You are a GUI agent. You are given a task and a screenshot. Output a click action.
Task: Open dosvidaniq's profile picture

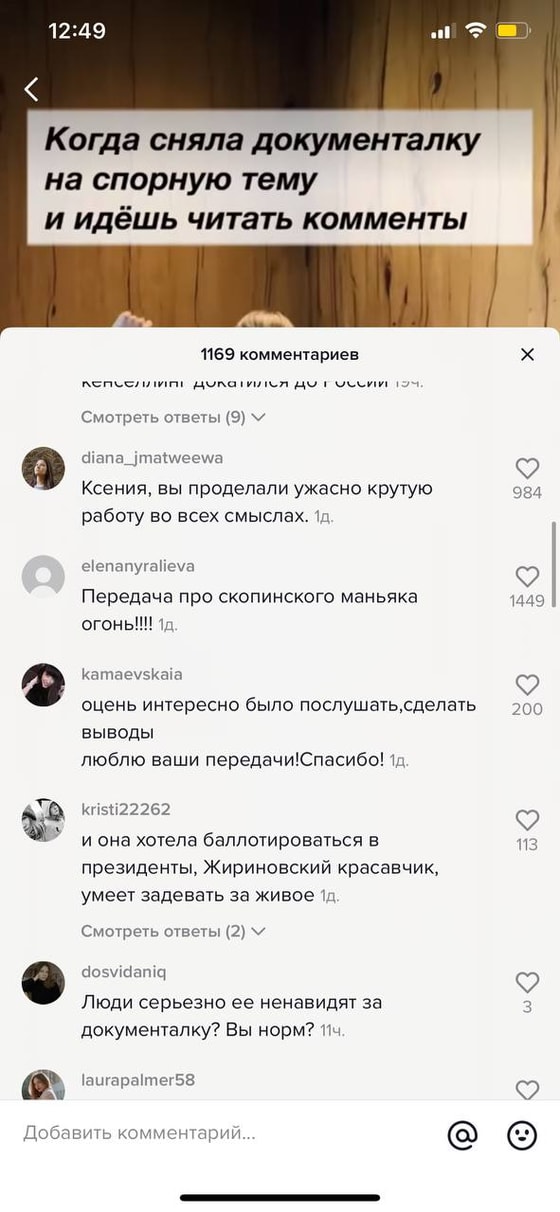[43, 983]
